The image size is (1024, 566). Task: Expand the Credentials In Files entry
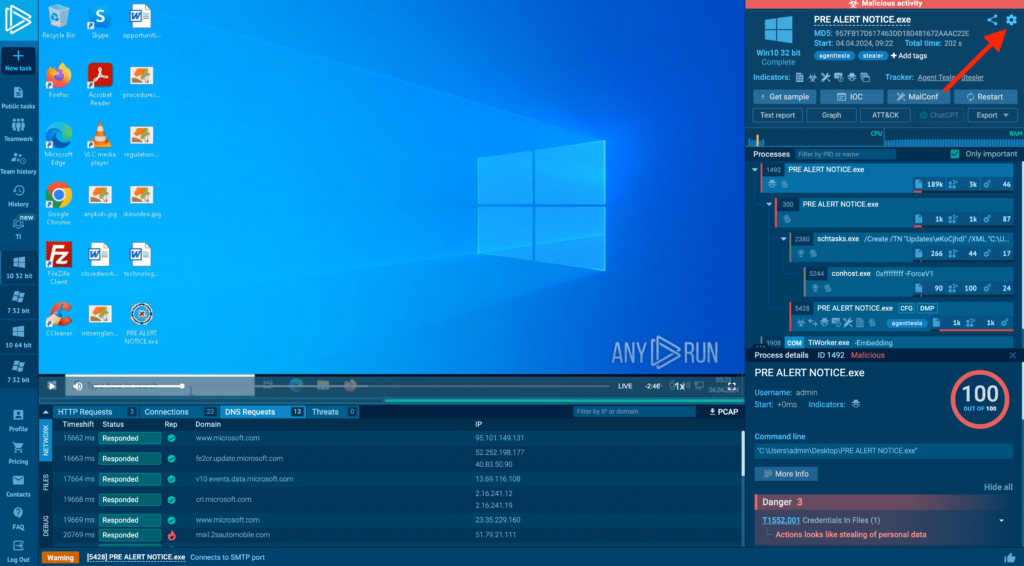tap(1001, 520)
